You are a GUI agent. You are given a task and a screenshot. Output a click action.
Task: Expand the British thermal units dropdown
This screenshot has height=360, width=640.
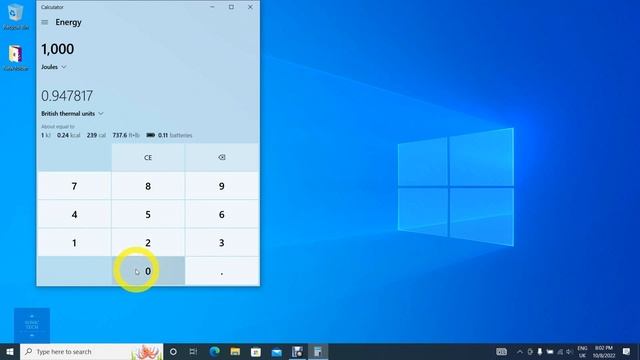[x=72, y=113]
